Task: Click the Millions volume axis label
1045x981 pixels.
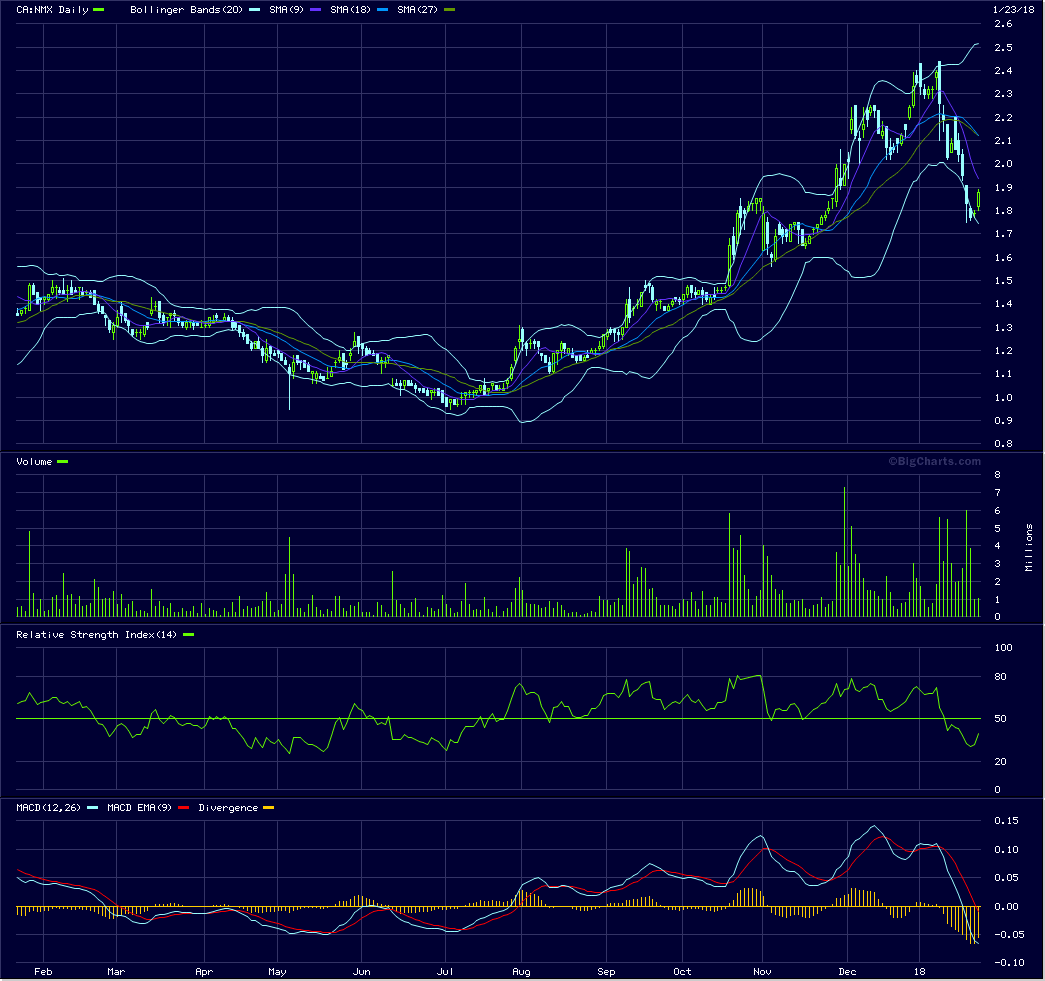Action: pos(1029,547)
